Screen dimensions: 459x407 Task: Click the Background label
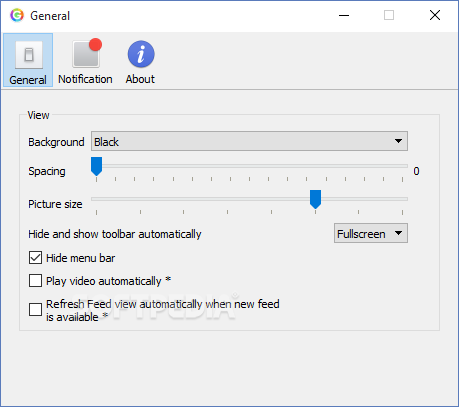[x=56, y=142]
